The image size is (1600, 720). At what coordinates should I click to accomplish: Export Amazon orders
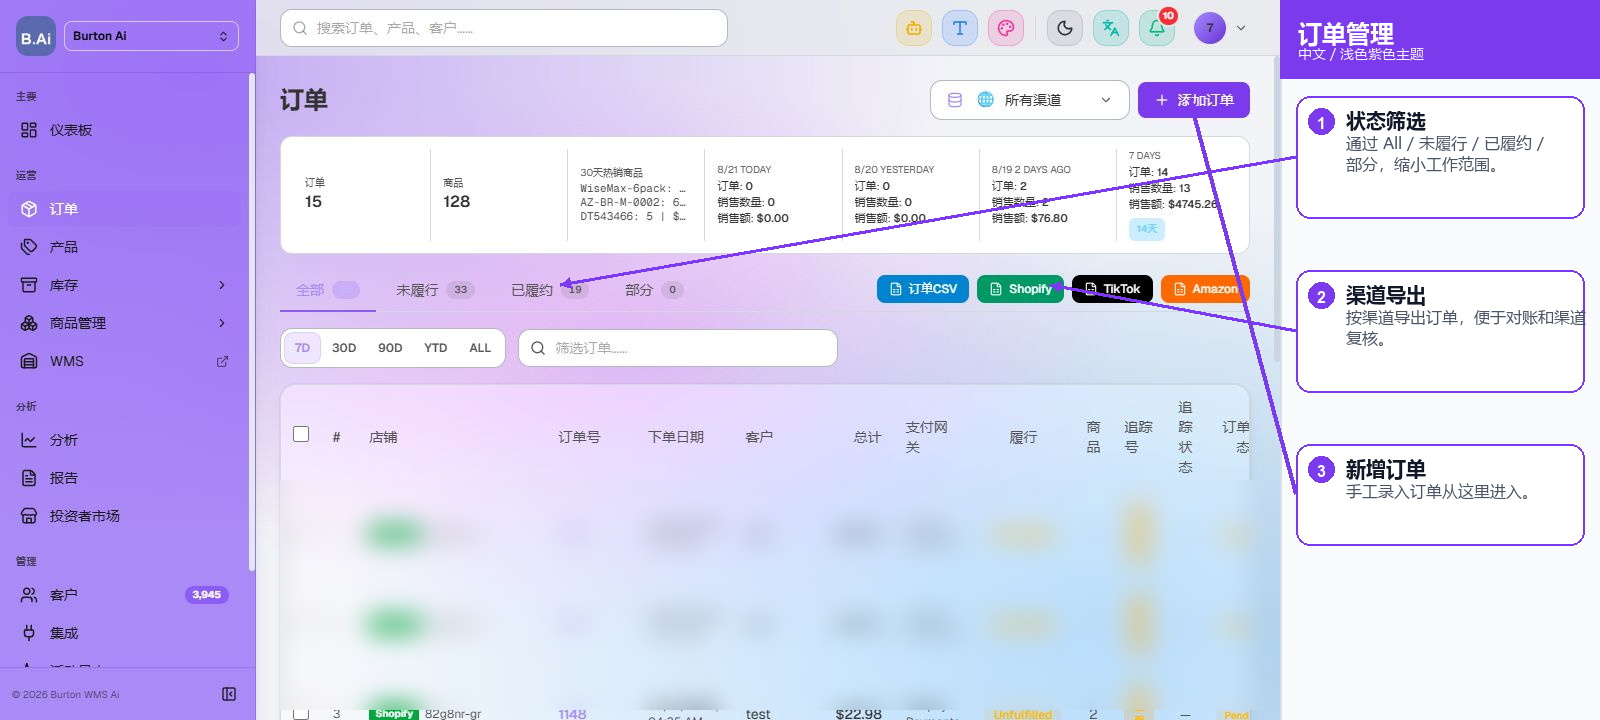point(1205,289)
